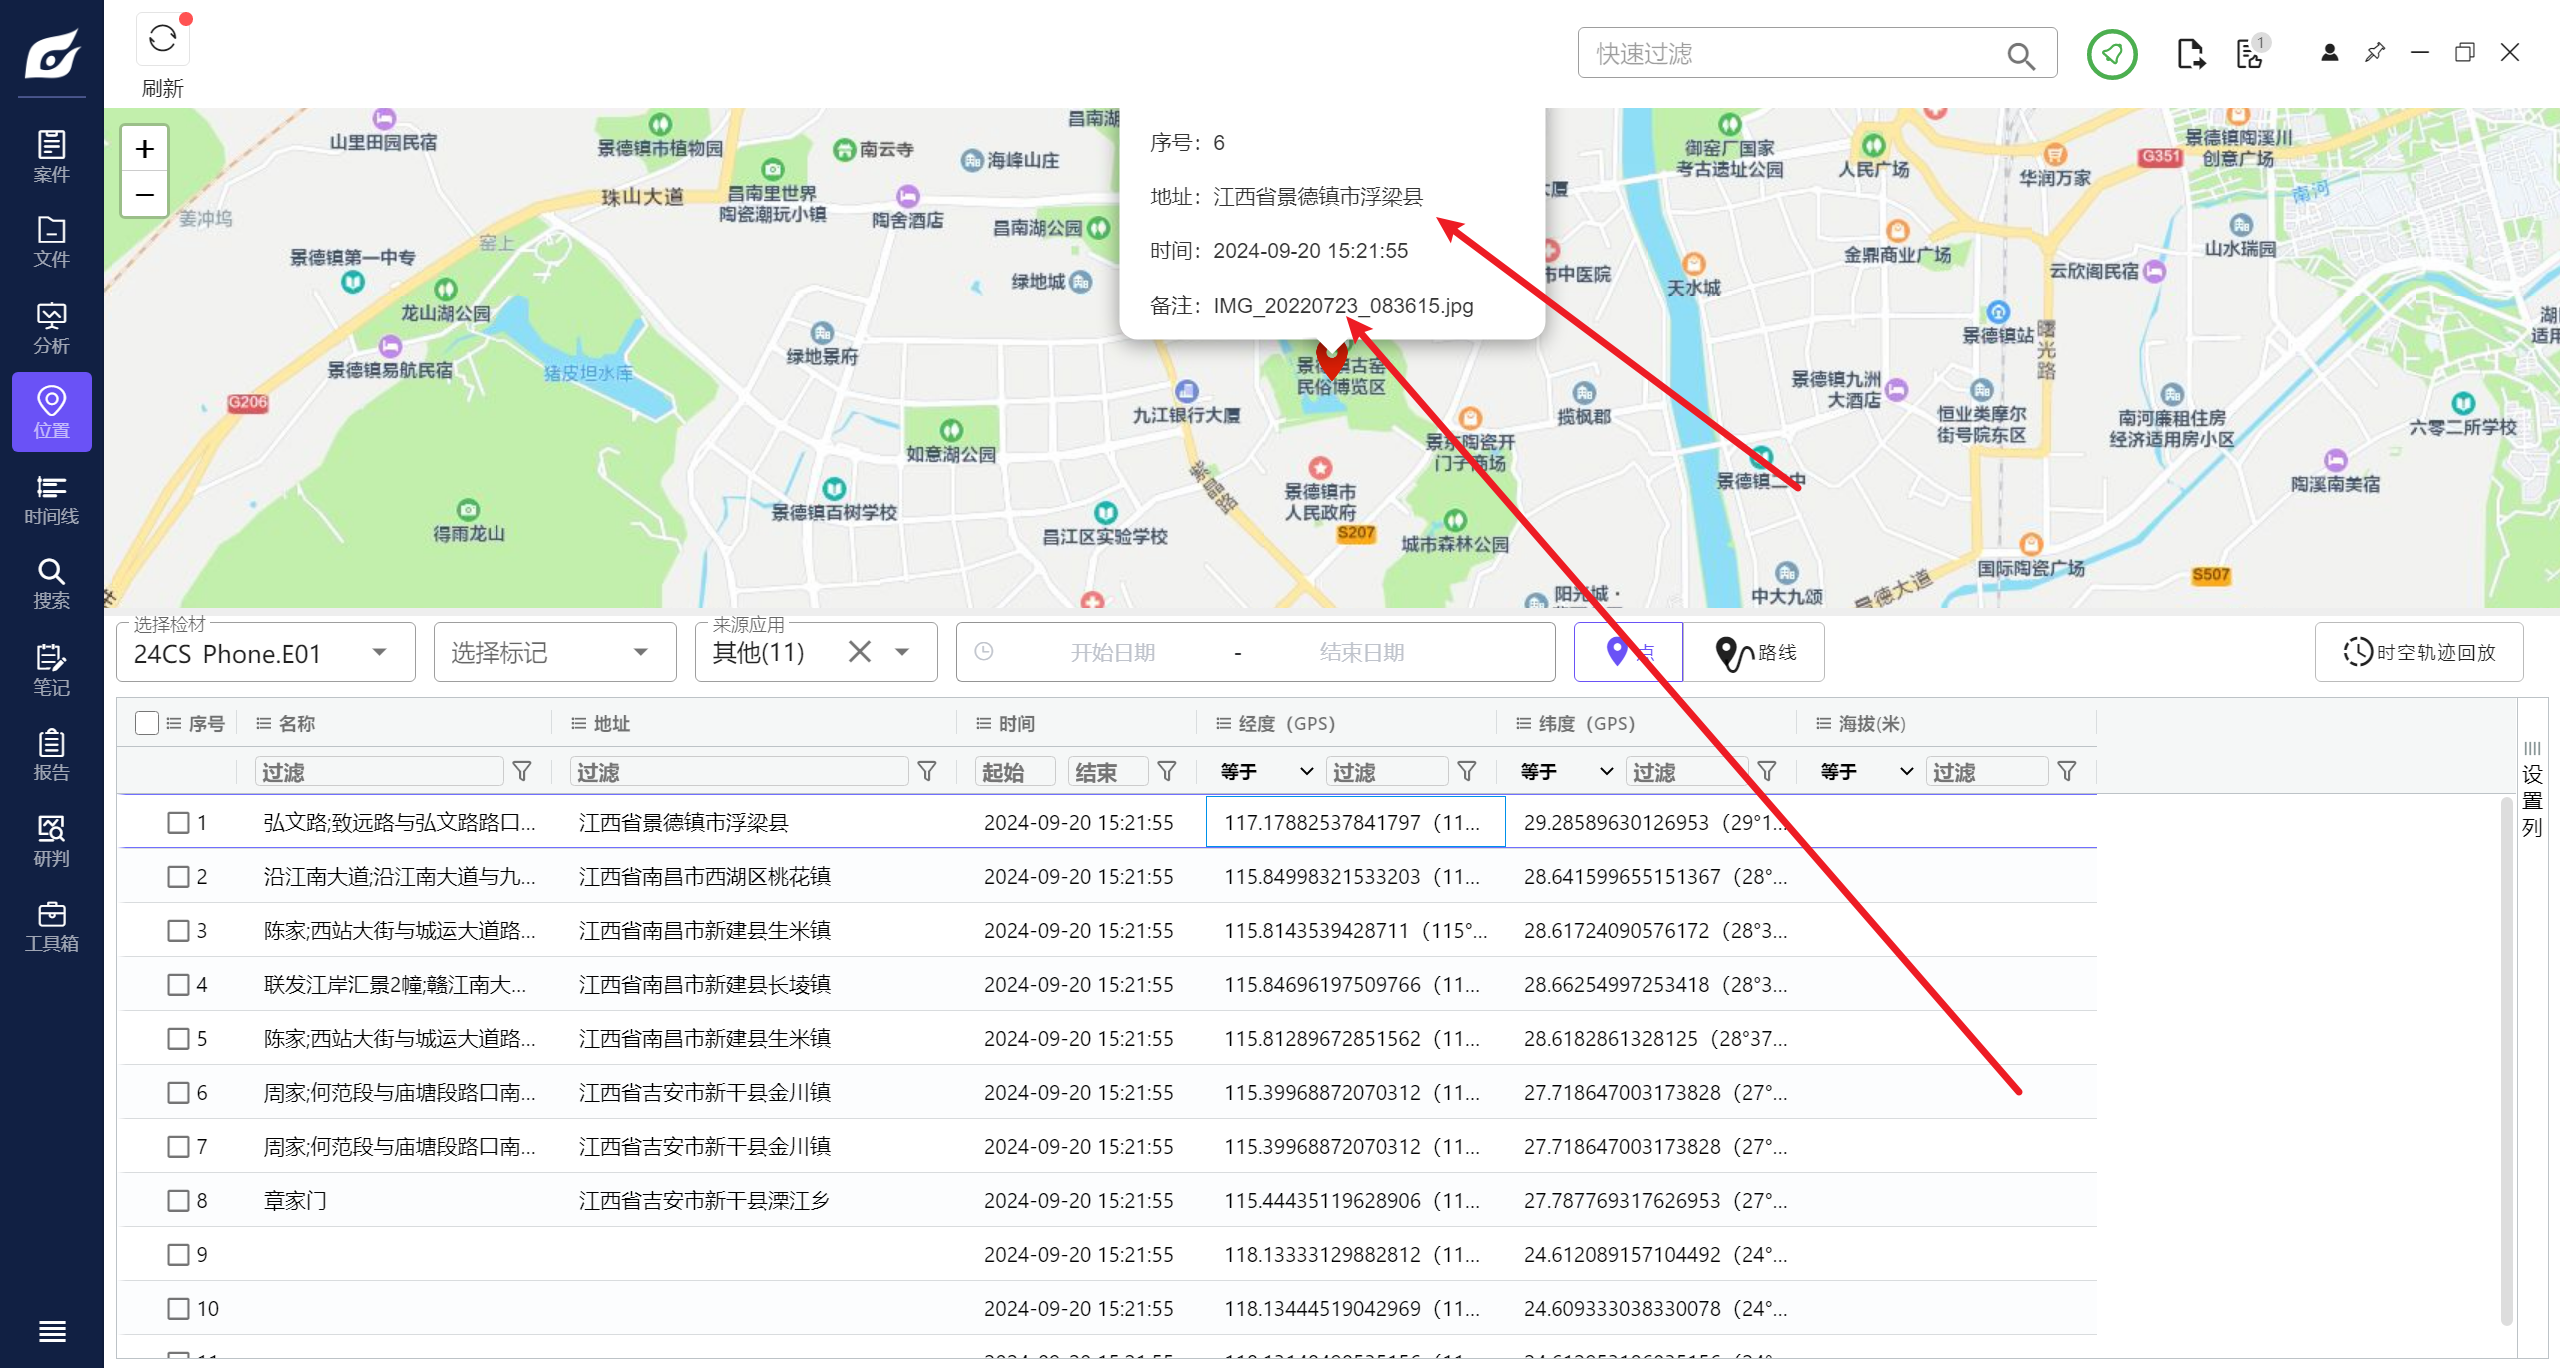The height and width of the screenshot is (1368, 2560).
Task: Click the file export icon in the top bar
Action: pos(2190,54)
